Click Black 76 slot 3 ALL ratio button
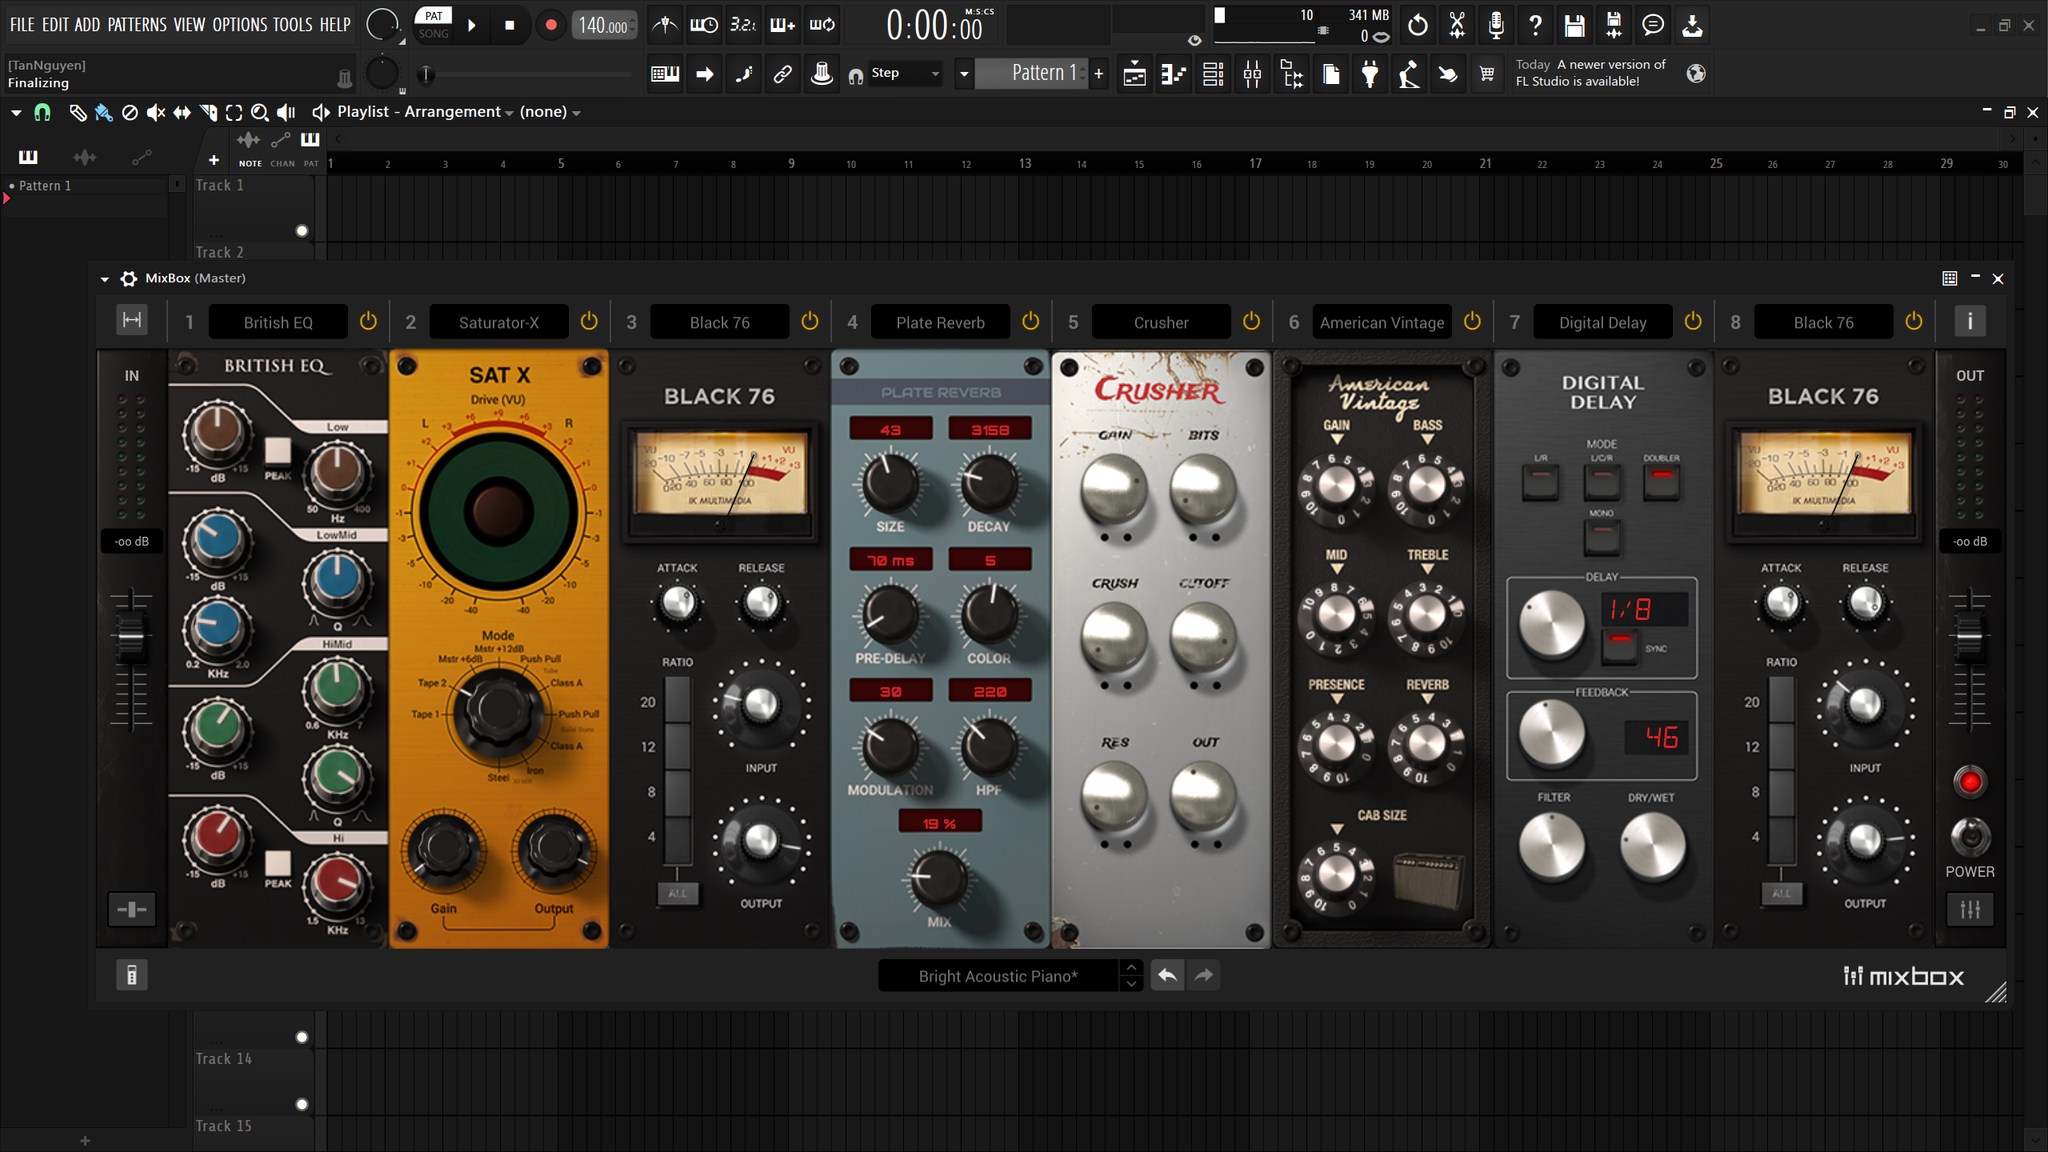 [677, 893]
